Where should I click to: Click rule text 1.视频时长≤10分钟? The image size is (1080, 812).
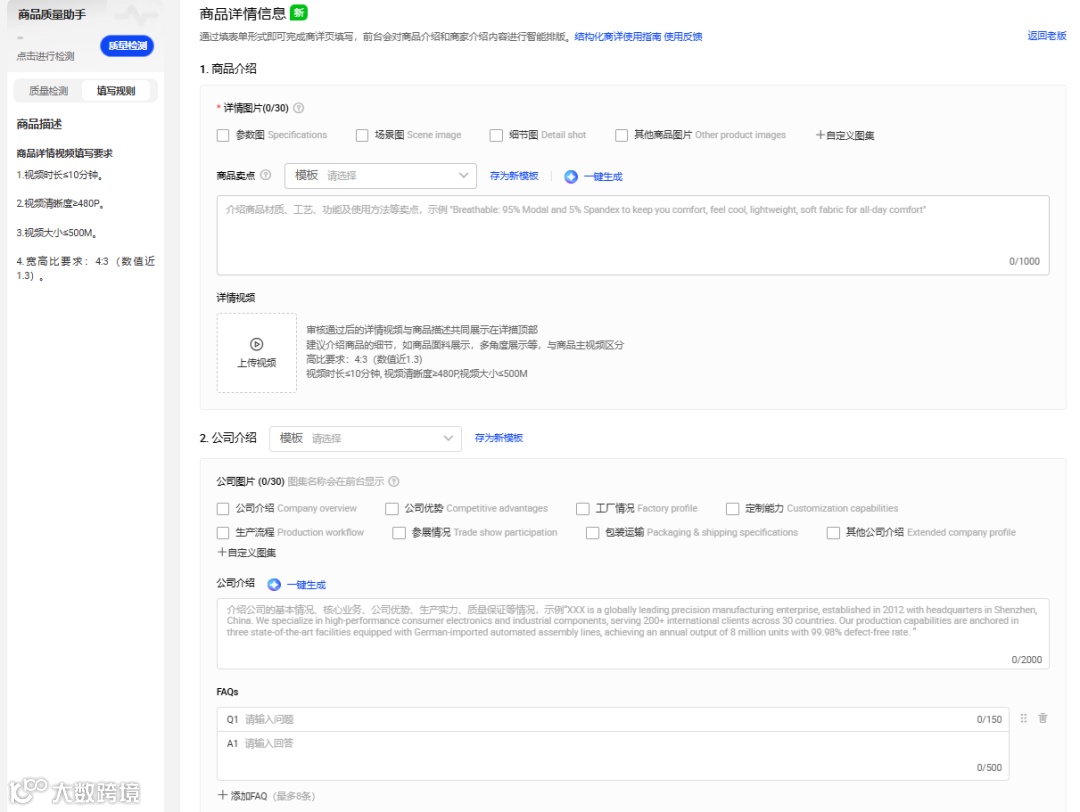tap(60, 175)
